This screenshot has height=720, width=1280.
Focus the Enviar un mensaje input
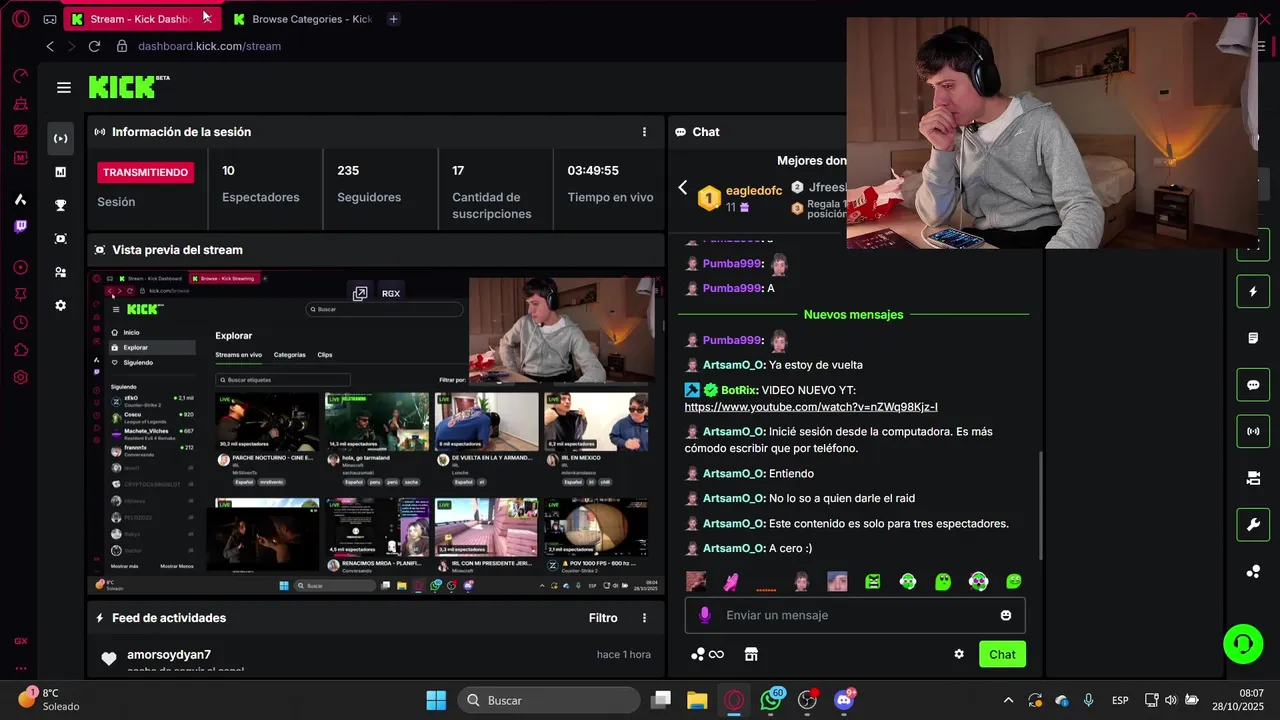pos(855,615)
